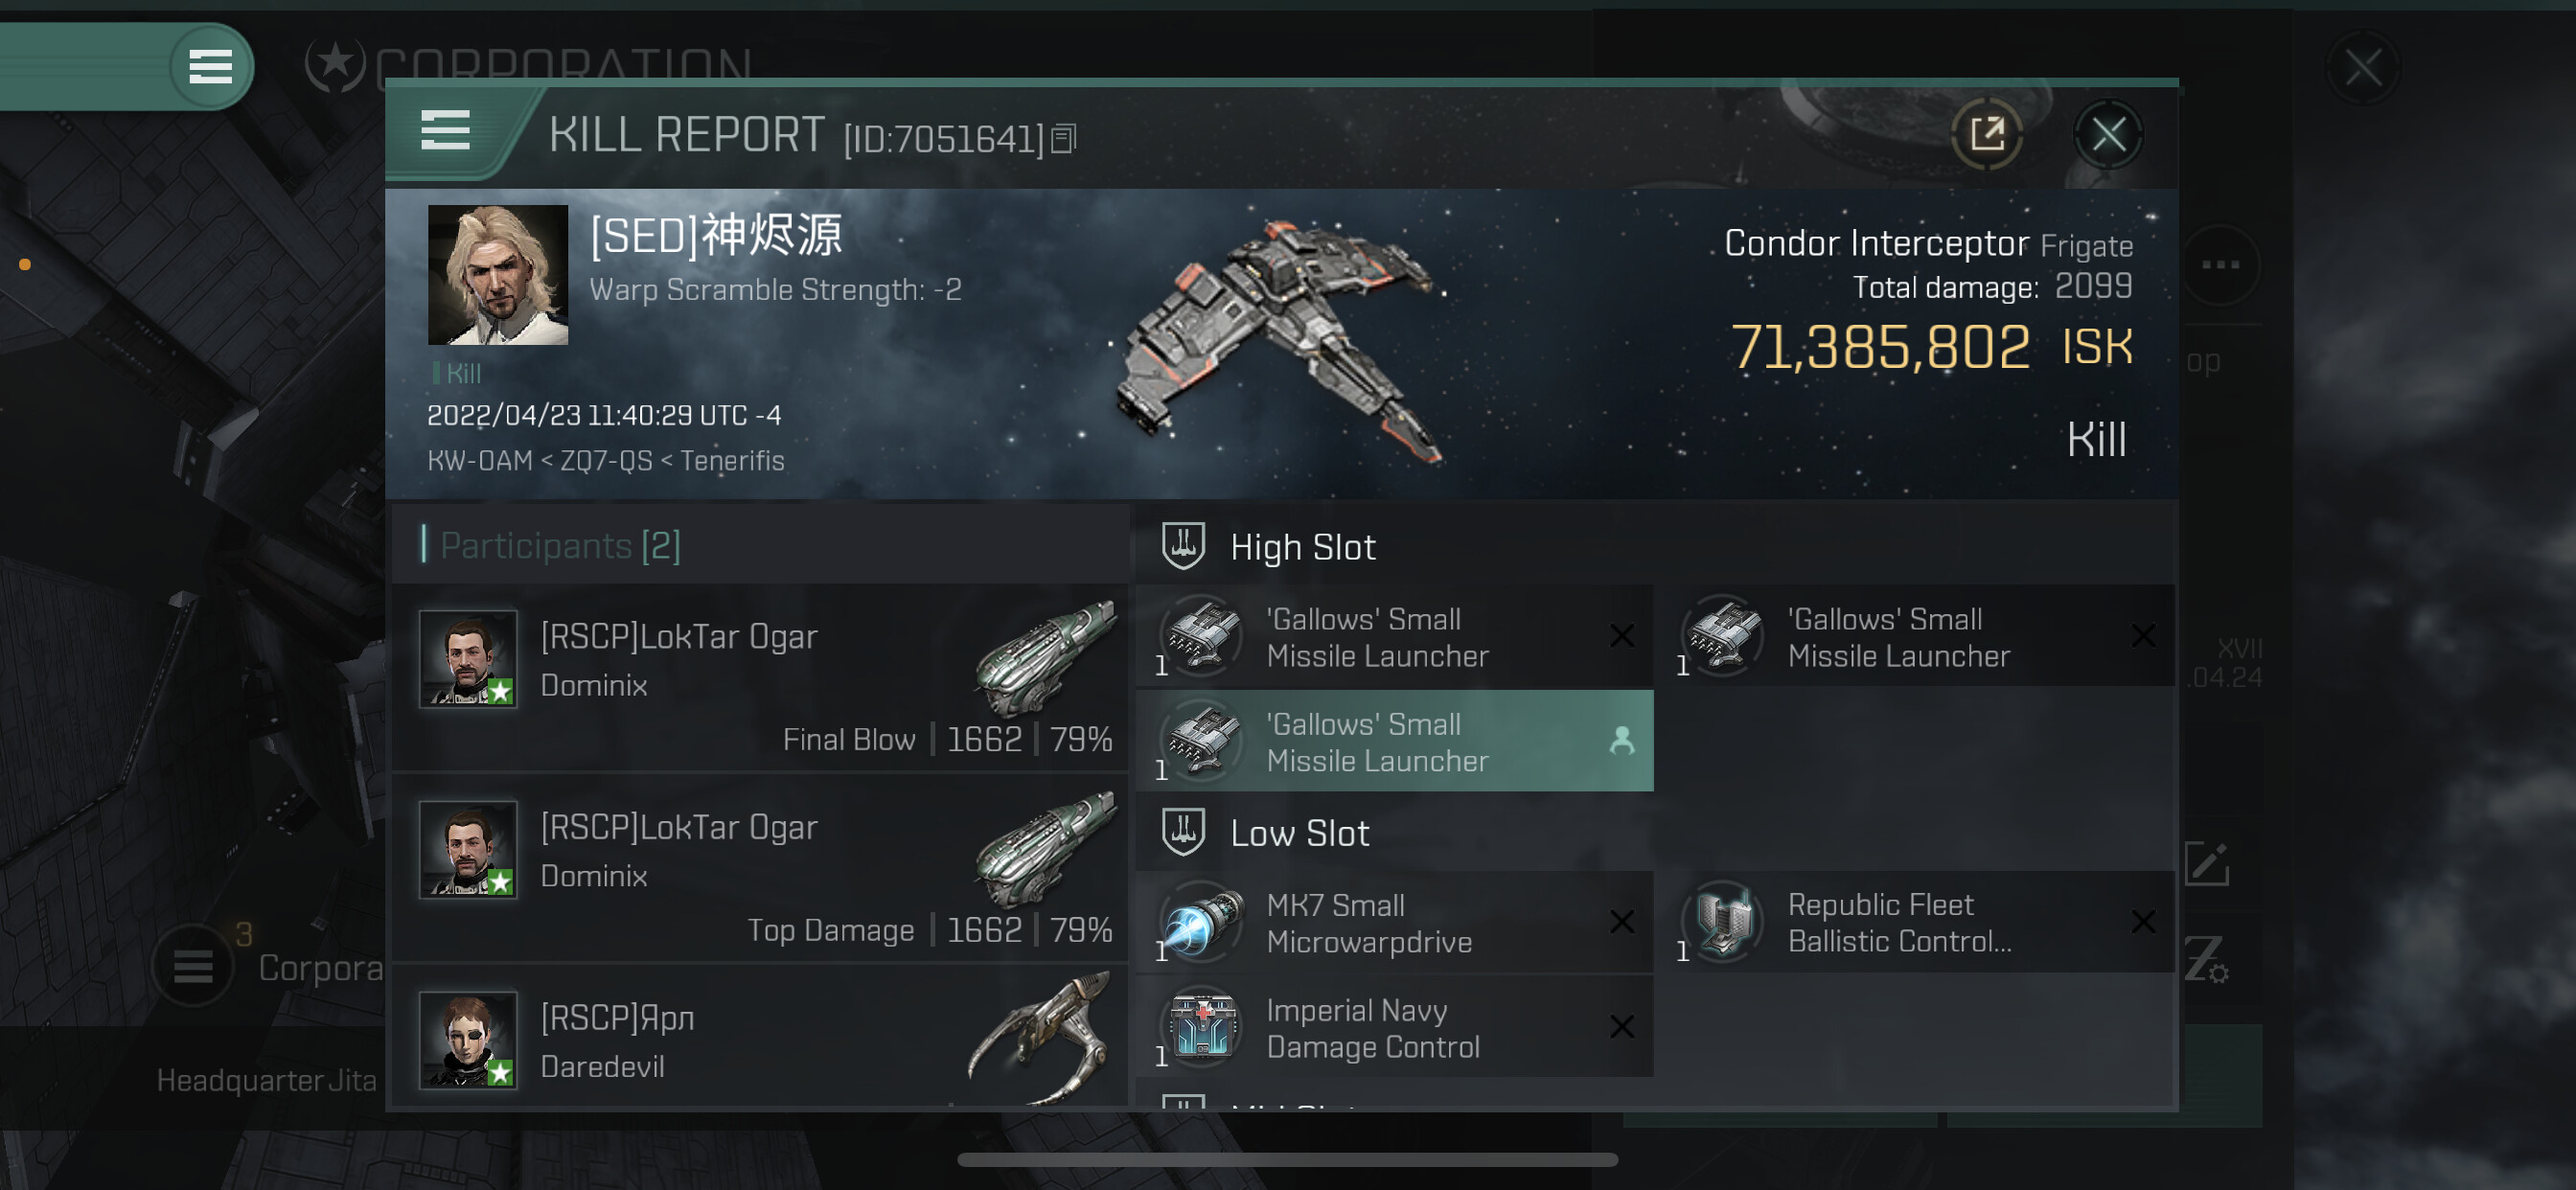Click the Condor Interceptor ship name
Viewport: 2576px width, 1190px height.
[x=1876, y=243]
